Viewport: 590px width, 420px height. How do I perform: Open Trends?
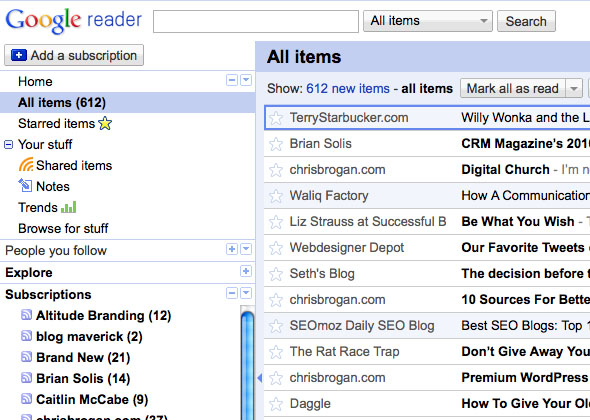38,207
